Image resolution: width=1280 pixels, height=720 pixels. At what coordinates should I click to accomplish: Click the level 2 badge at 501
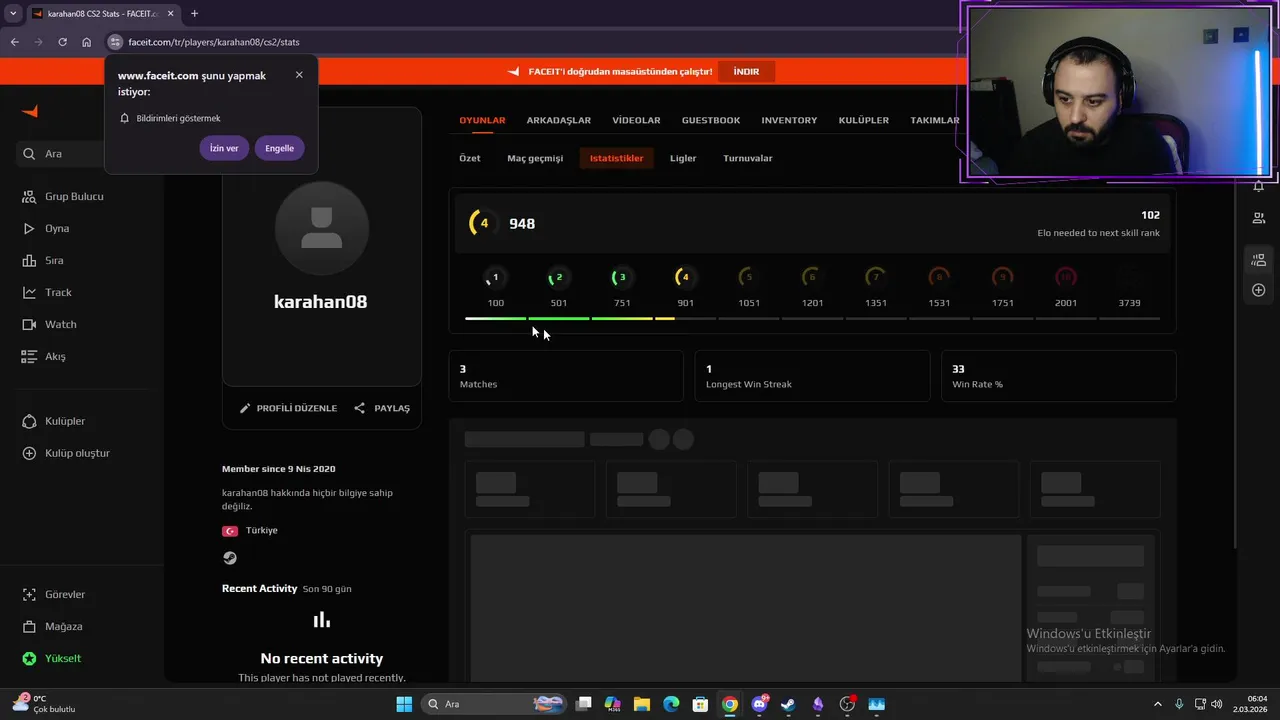click(x=558, y=277)
